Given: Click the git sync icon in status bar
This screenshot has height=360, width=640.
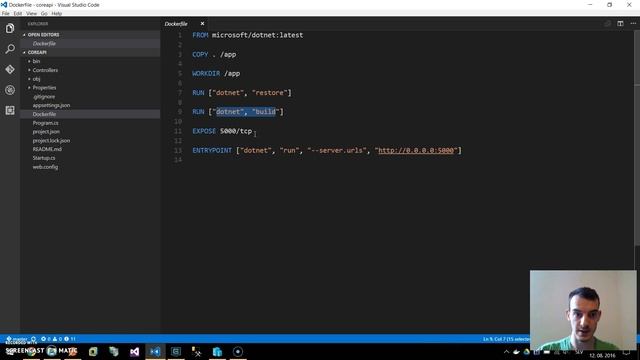Looking at the screenshot, I should pyautogui.click(x=33, y=339).
